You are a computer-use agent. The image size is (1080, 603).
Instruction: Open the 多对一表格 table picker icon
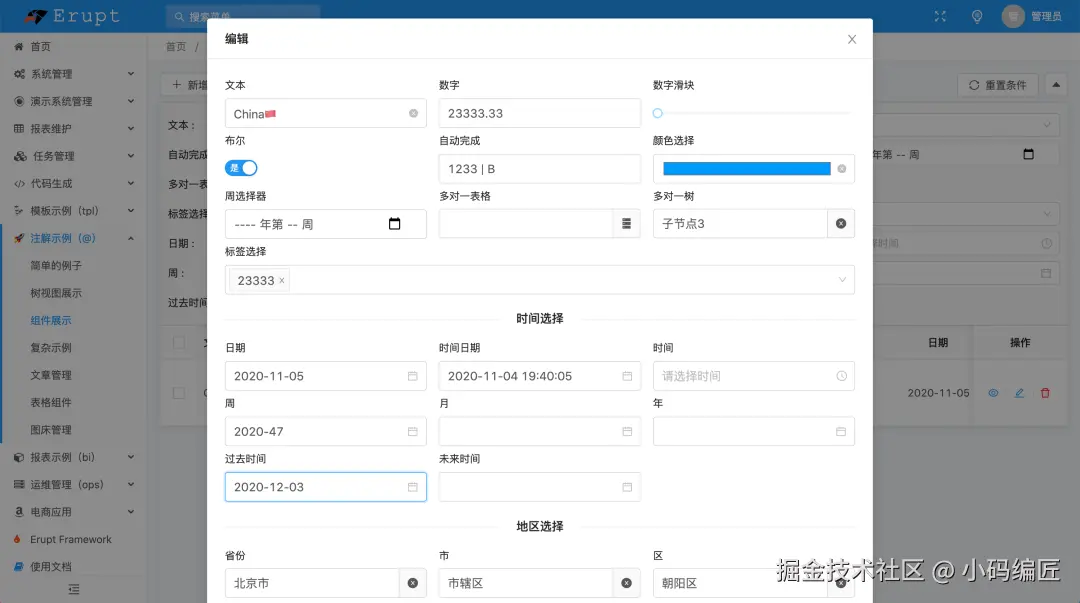point(626,224)
